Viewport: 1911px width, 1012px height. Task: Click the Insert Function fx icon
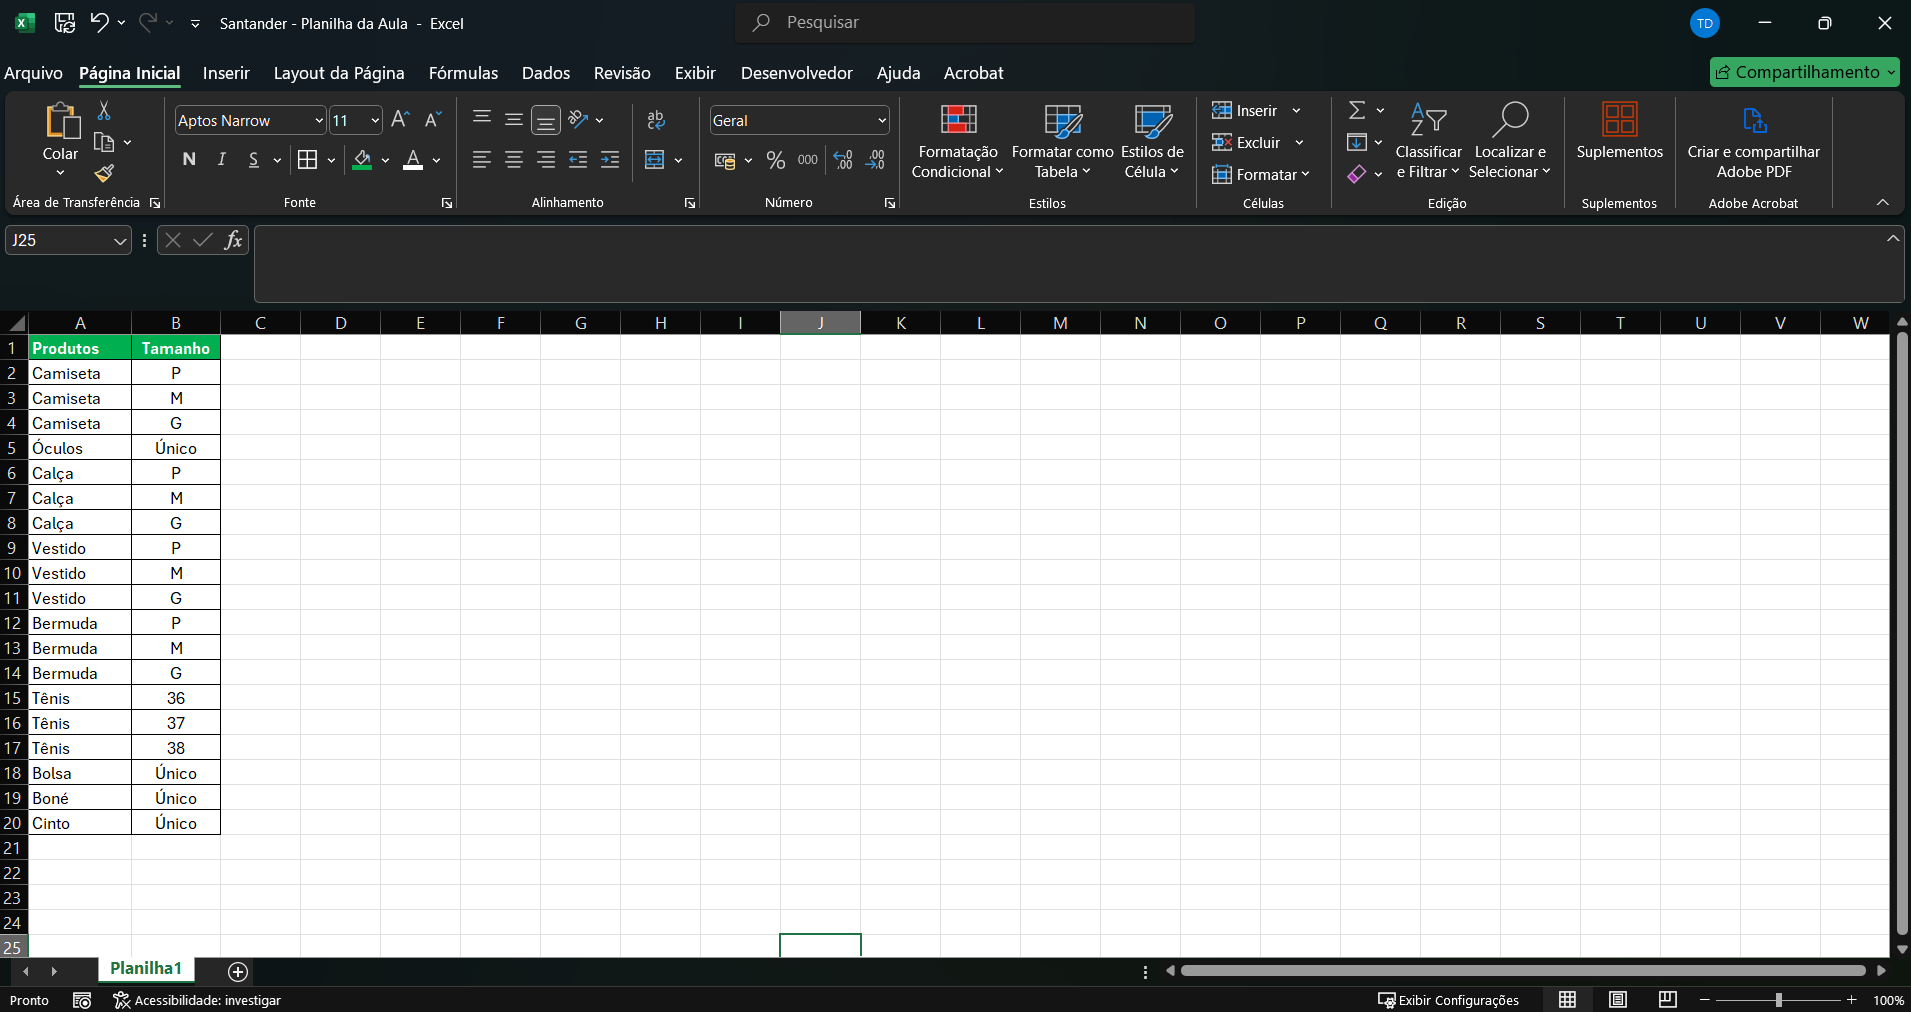point(233,240)
